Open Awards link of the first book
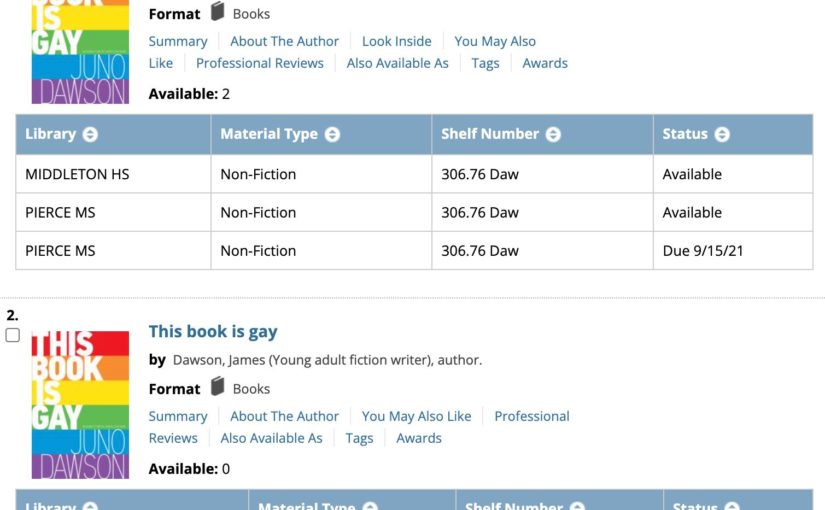The image size is (825, 510). pyautogui.click(x=545, y=63)
